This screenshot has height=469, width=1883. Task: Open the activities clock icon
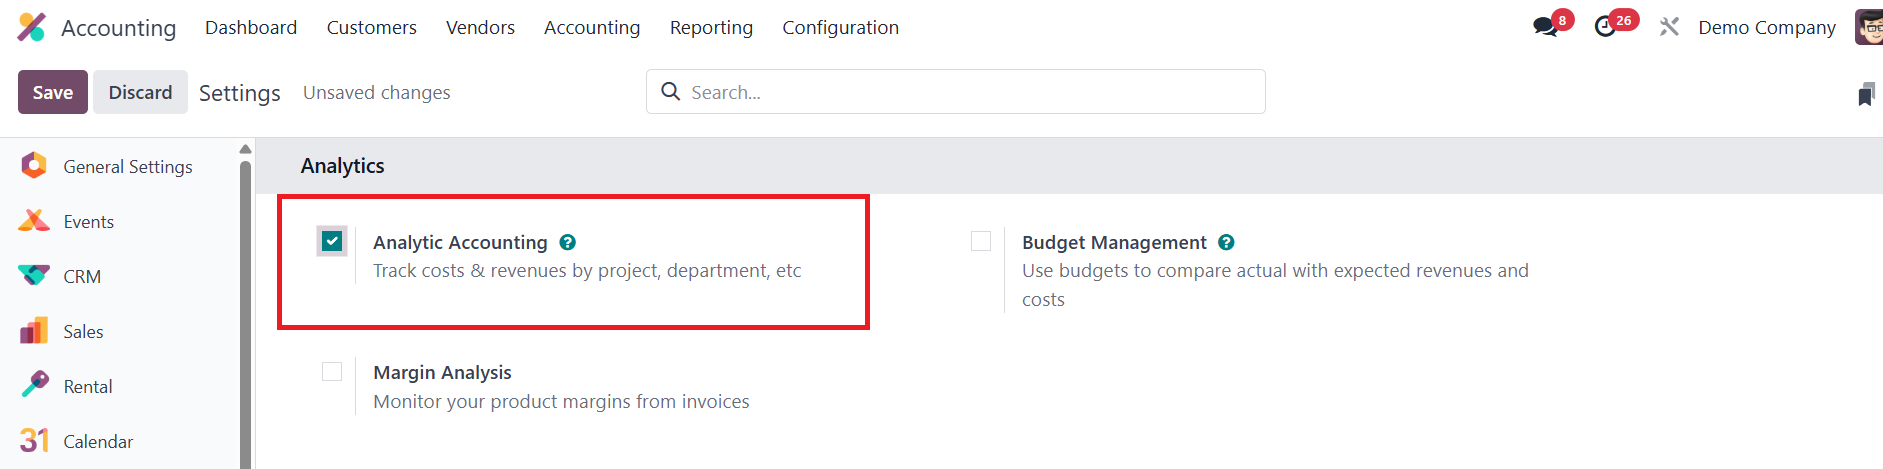1606,27
